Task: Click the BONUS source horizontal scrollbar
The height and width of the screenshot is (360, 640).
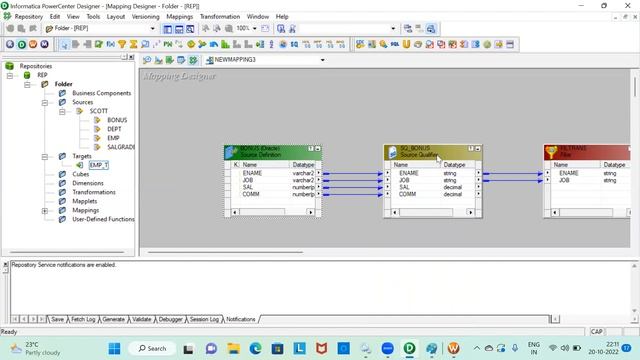Action: click(273, 212)
